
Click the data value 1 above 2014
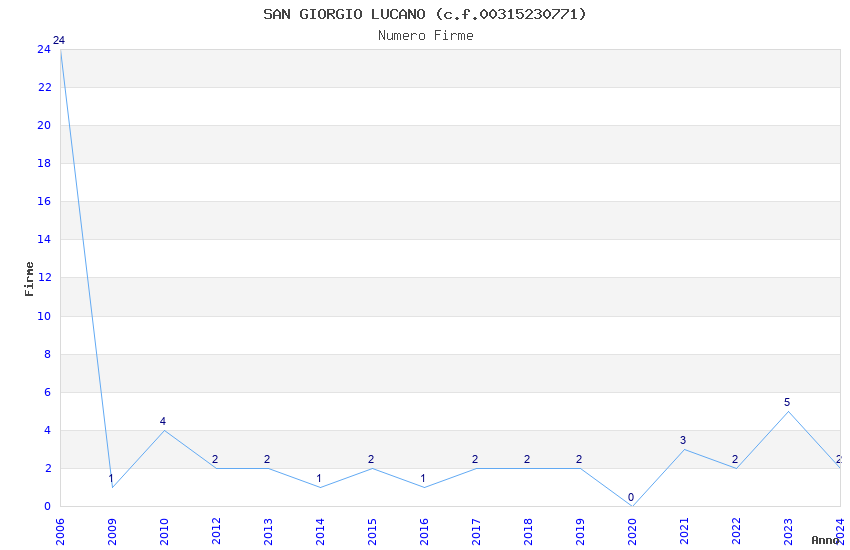[x=319, y=478]
